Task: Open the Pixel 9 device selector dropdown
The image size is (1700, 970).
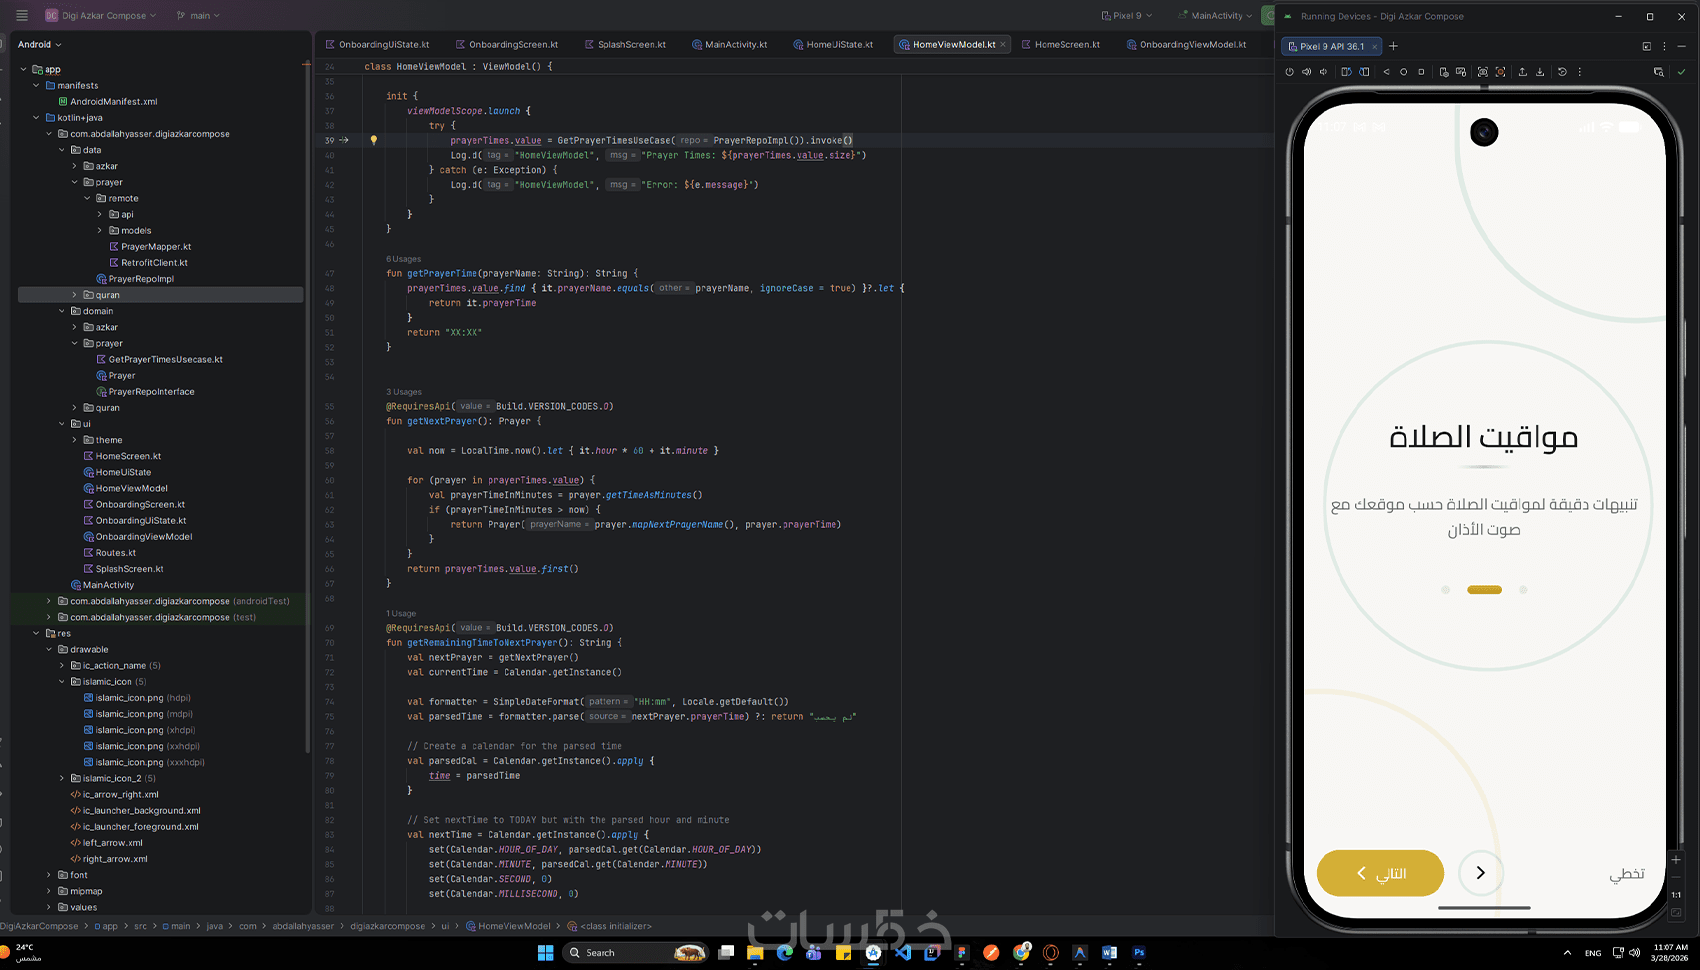Action: coord(1127,15)
